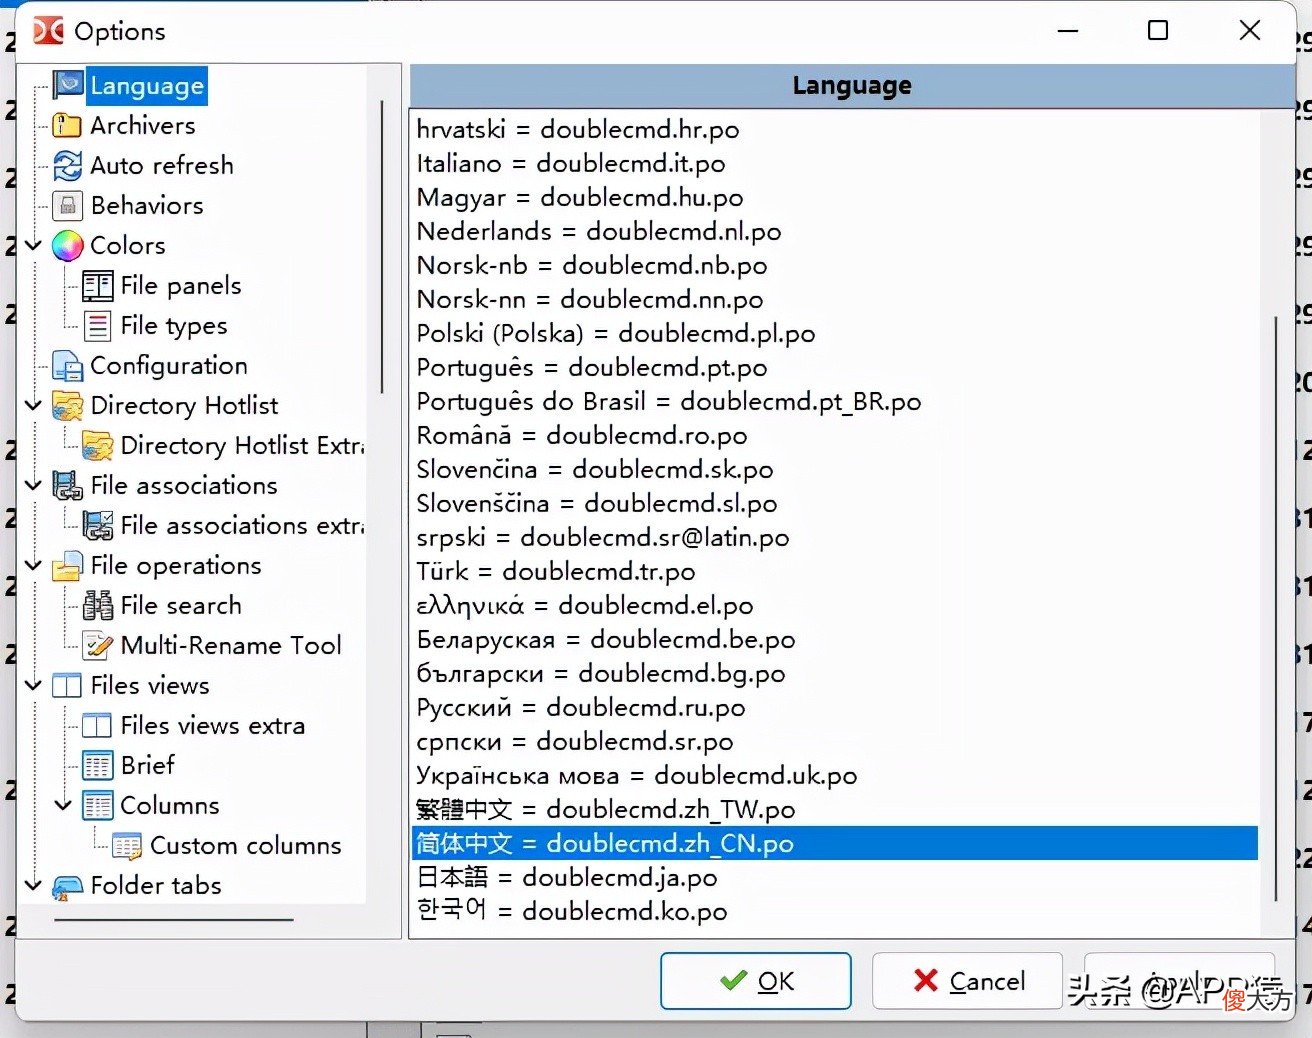Collapse the Directory Hotlist node
This screenshot has width=1312, height=1038.
33,405
